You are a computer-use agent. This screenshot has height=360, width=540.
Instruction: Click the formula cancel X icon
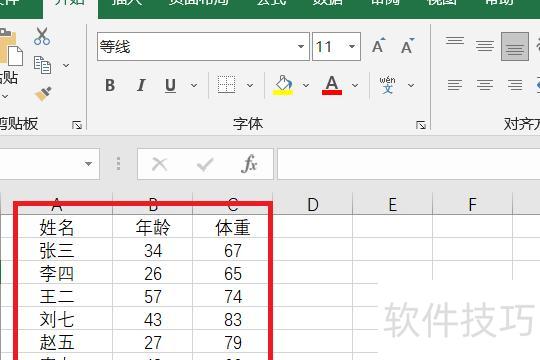[x=159, y=164]
